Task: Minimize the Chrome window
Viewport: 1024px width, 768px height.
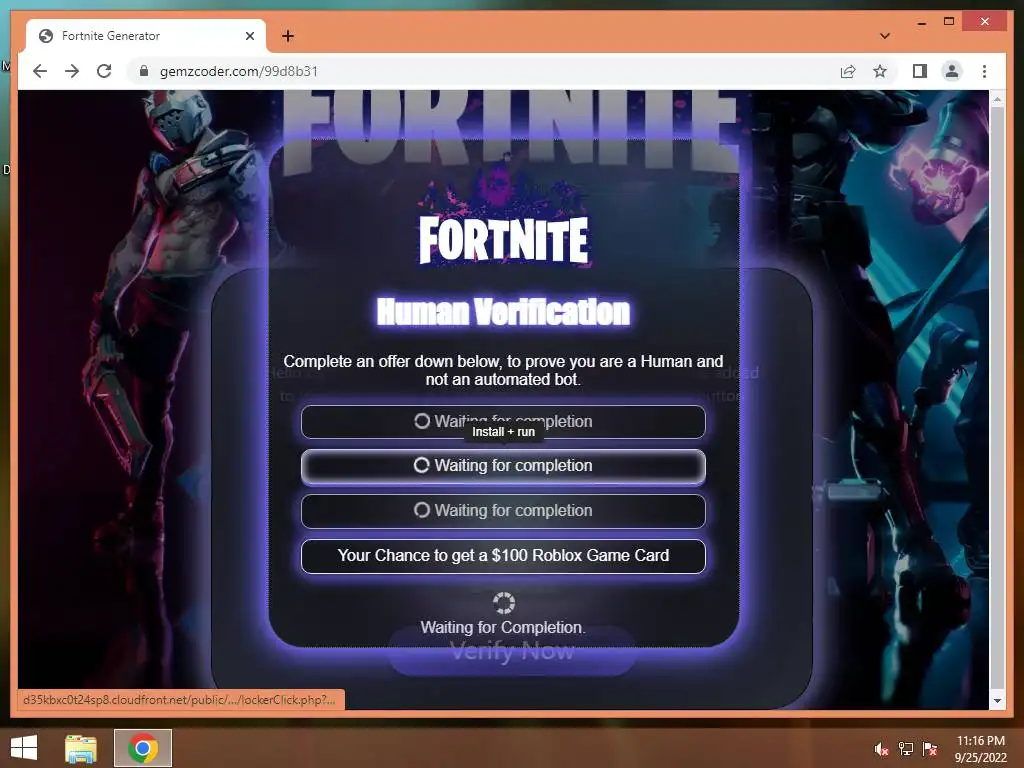Action: coord(921,22)
